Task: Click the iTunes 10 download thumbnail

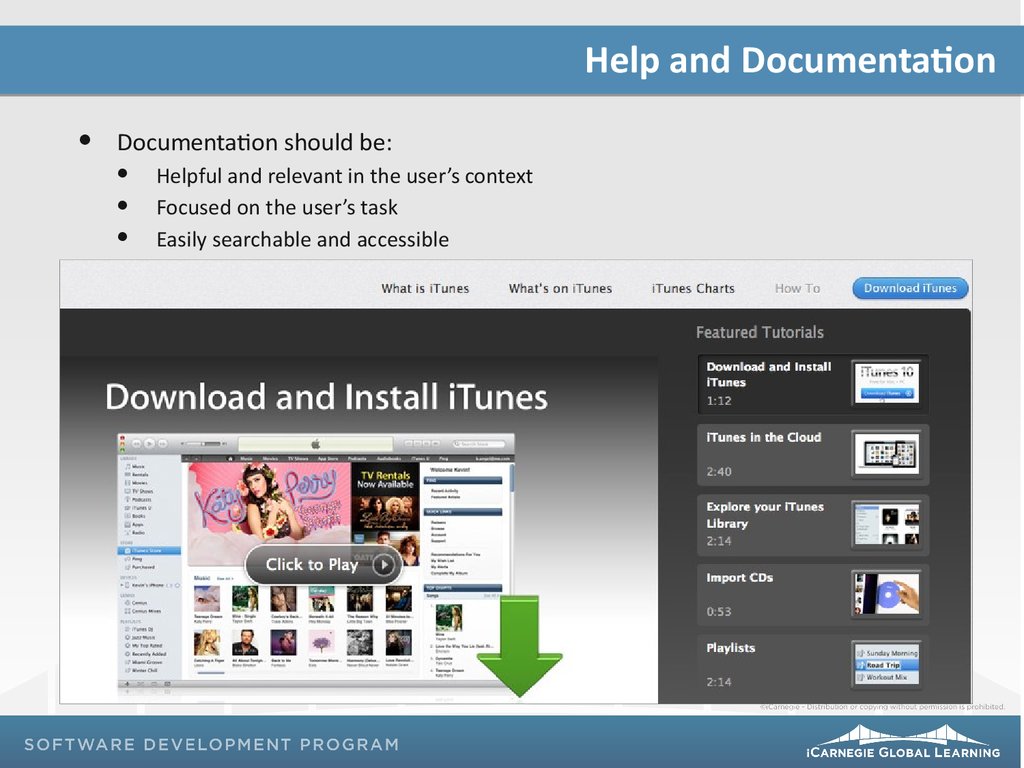Action: tap(887, 383)
